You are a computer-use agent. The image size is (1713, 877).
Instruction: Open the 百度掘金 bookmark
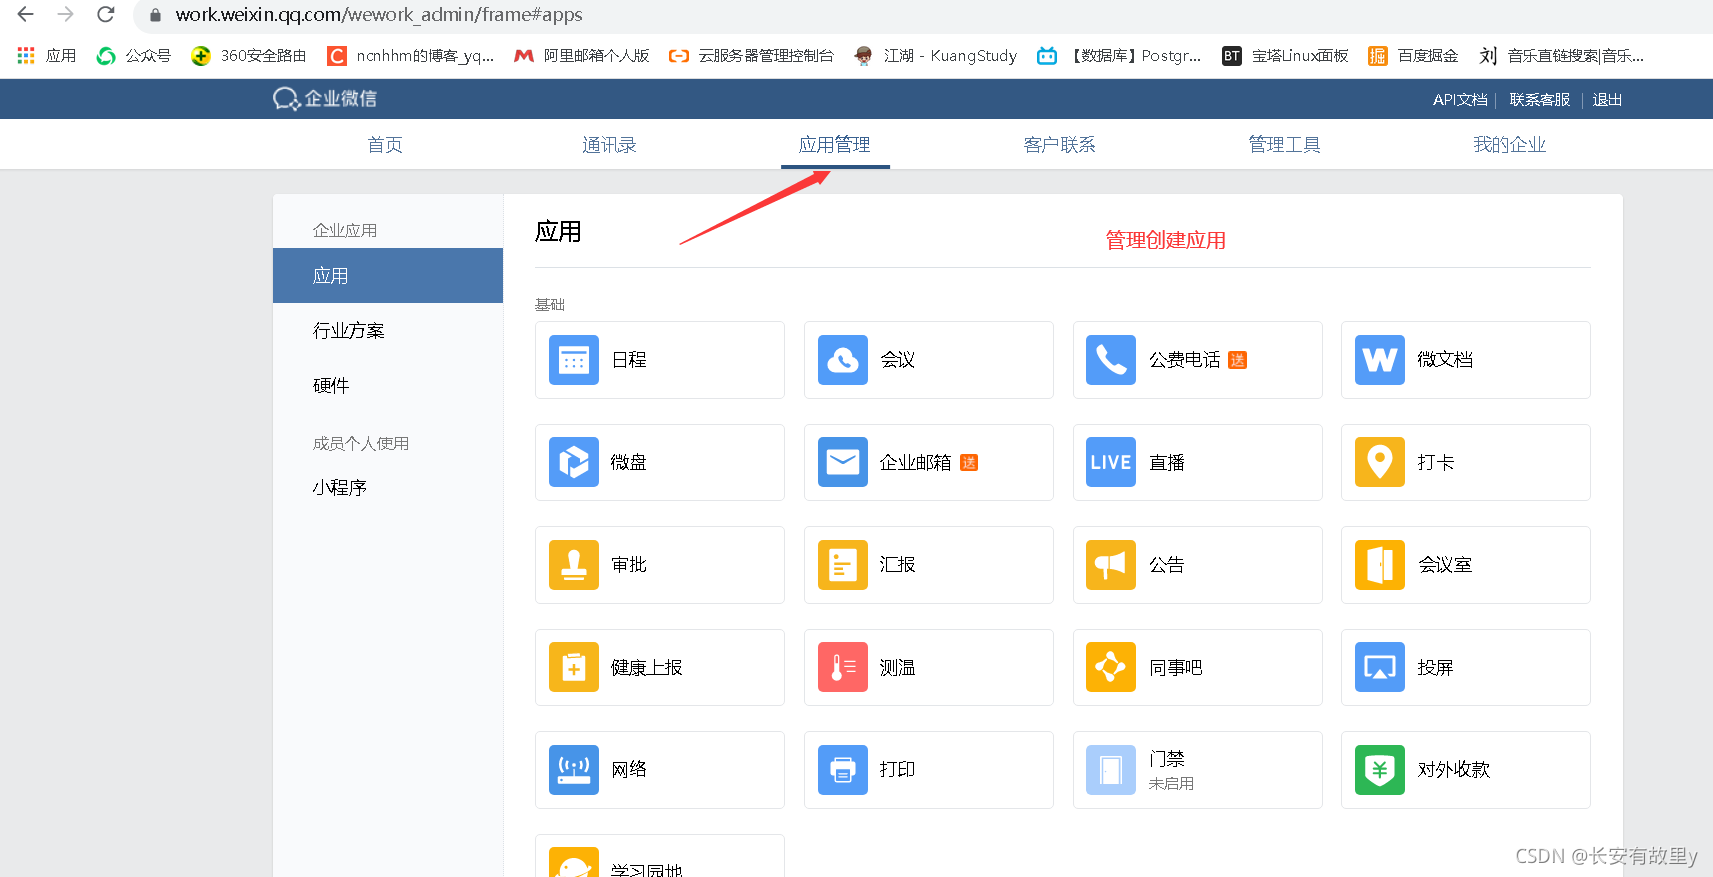tap(1414, 55)
